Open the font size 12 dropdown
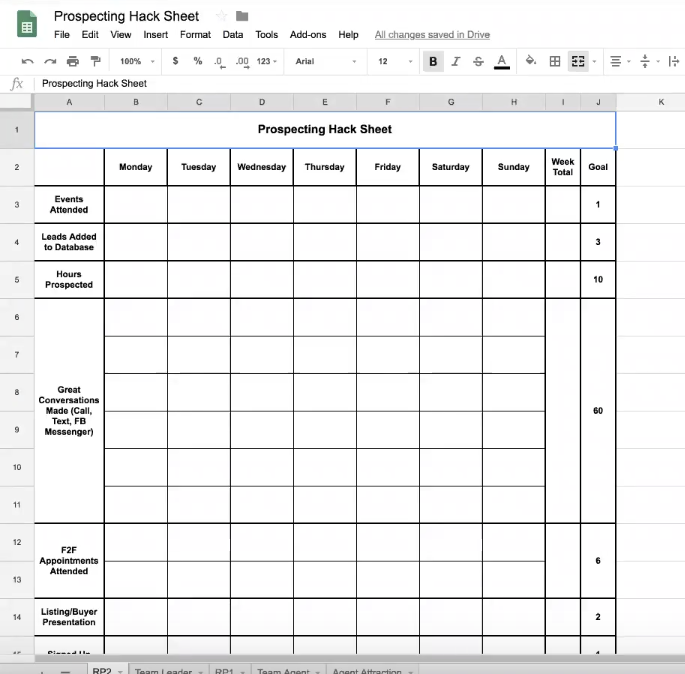This screenshot has height=674, width=685. 395,62
